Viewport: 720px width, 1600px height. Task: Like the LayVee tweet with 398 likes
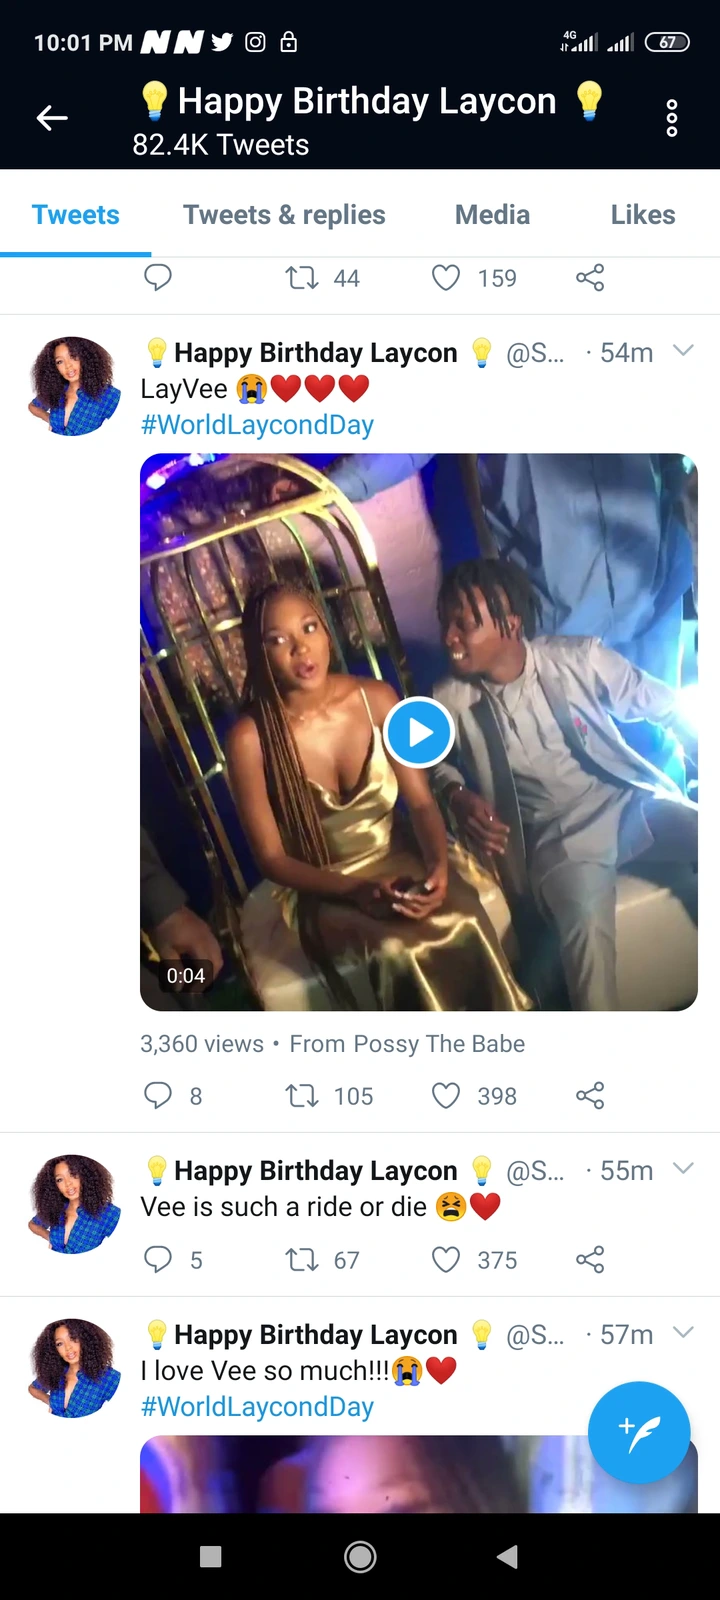[446, 1096]
